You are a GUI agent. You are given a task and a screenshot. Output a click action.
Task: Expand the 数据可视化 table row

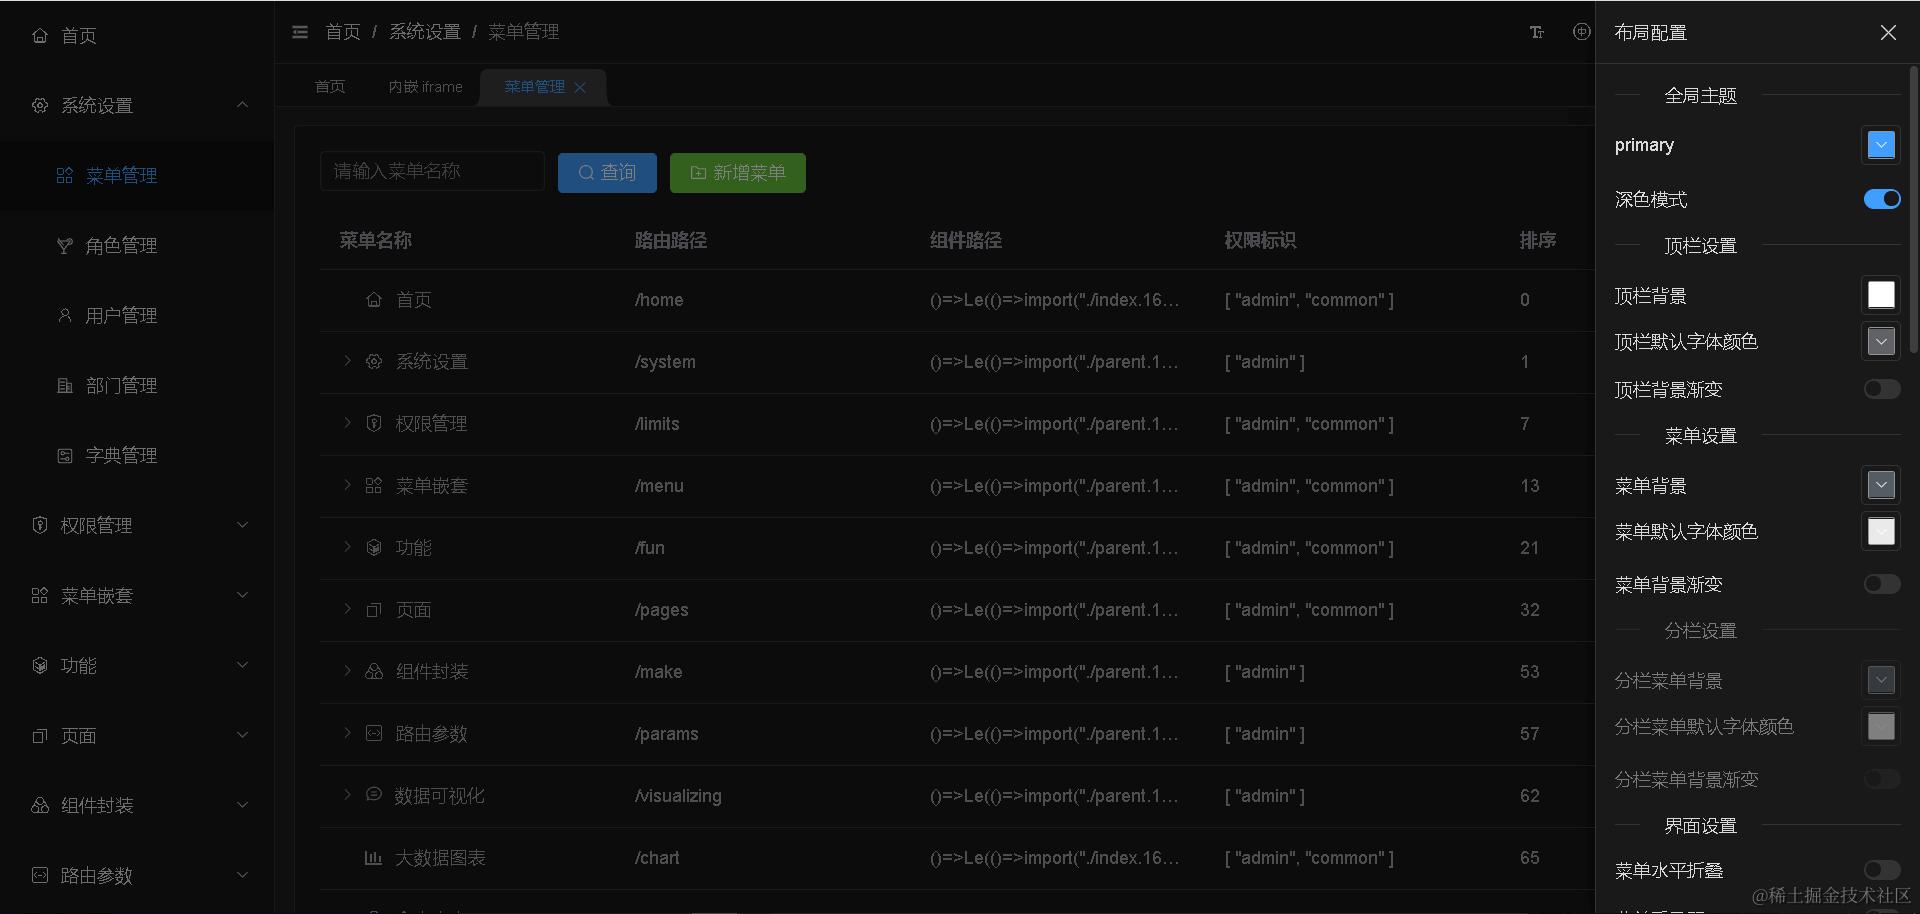[x=347, y=795]
